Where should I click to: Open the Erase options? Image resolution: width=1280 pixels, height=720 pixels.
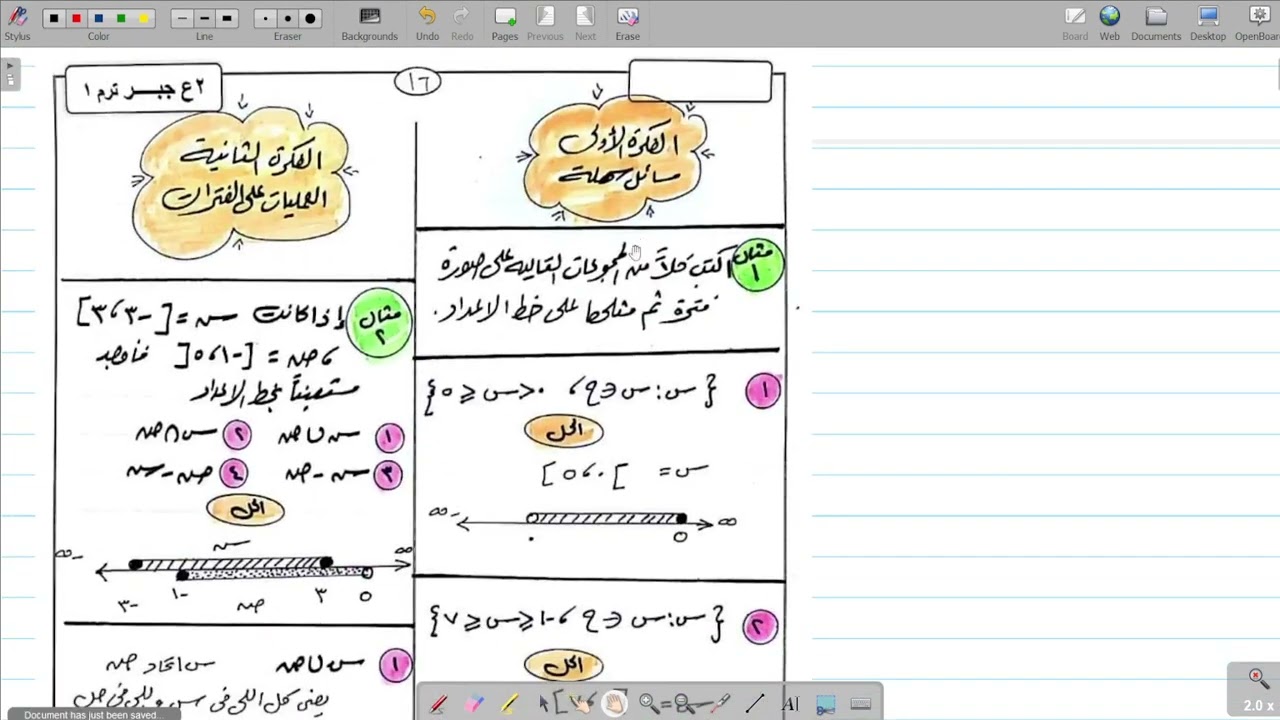click(x=628, y=22)
